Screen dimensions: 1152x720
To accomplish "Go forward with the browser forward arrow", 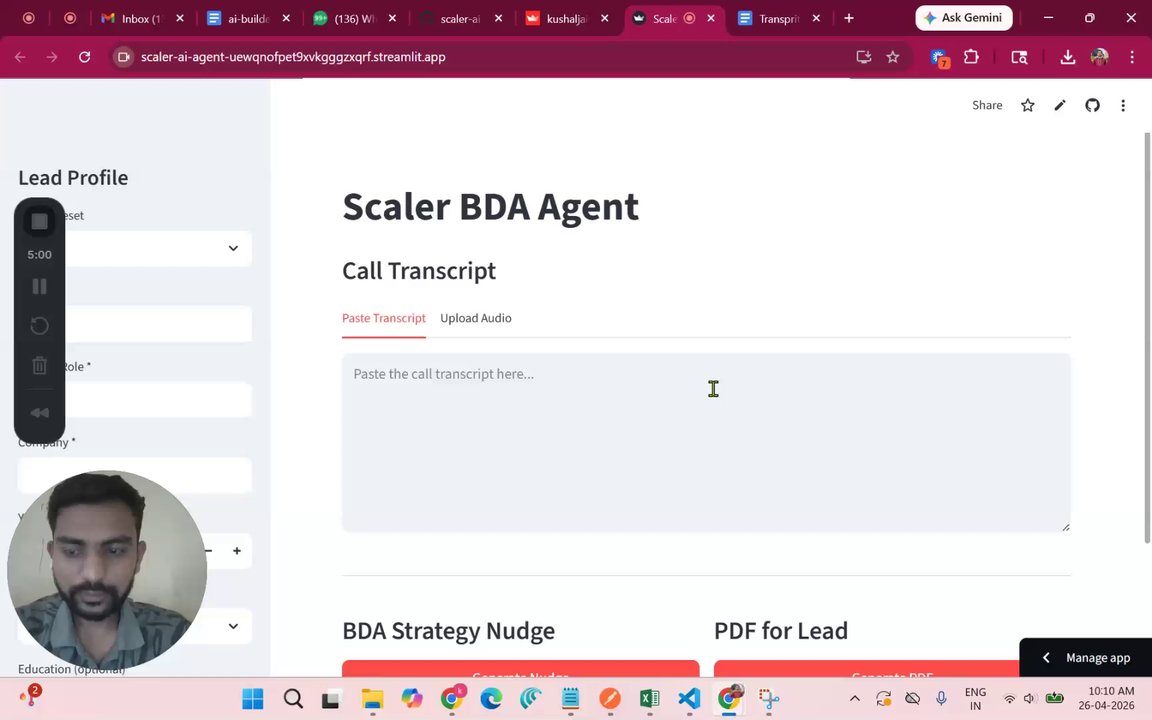I will point(51,57).
